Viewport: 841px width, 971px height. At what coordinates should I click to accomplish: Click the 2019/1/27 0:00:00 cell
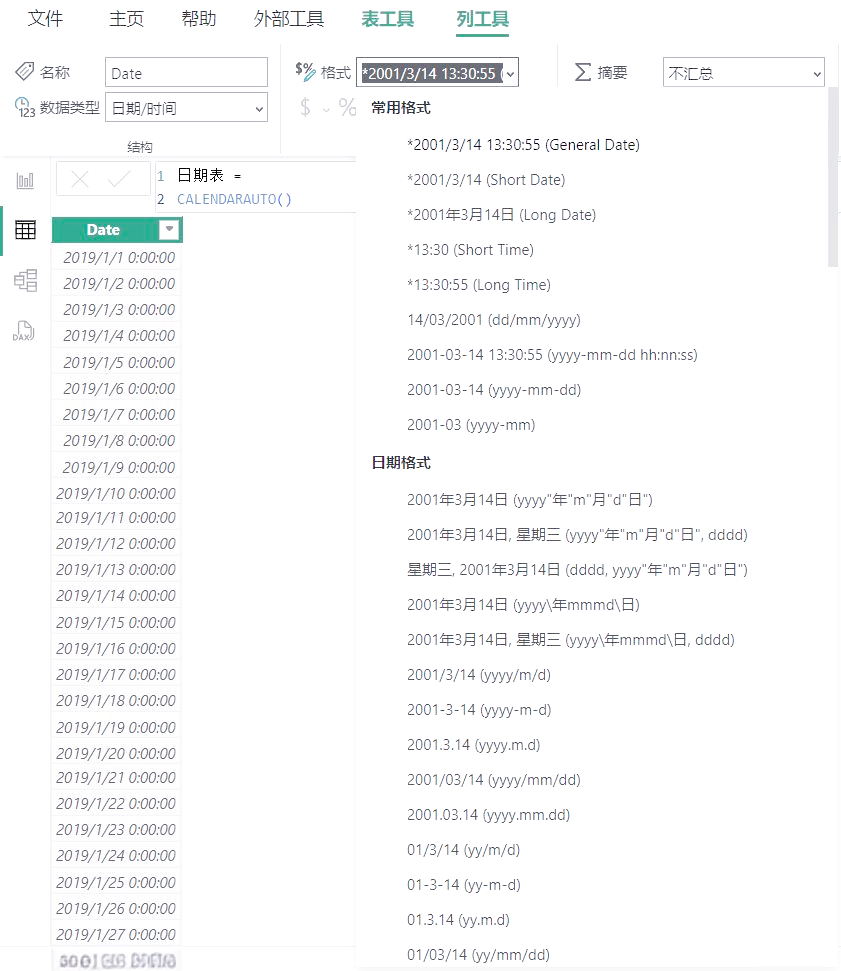116,934
